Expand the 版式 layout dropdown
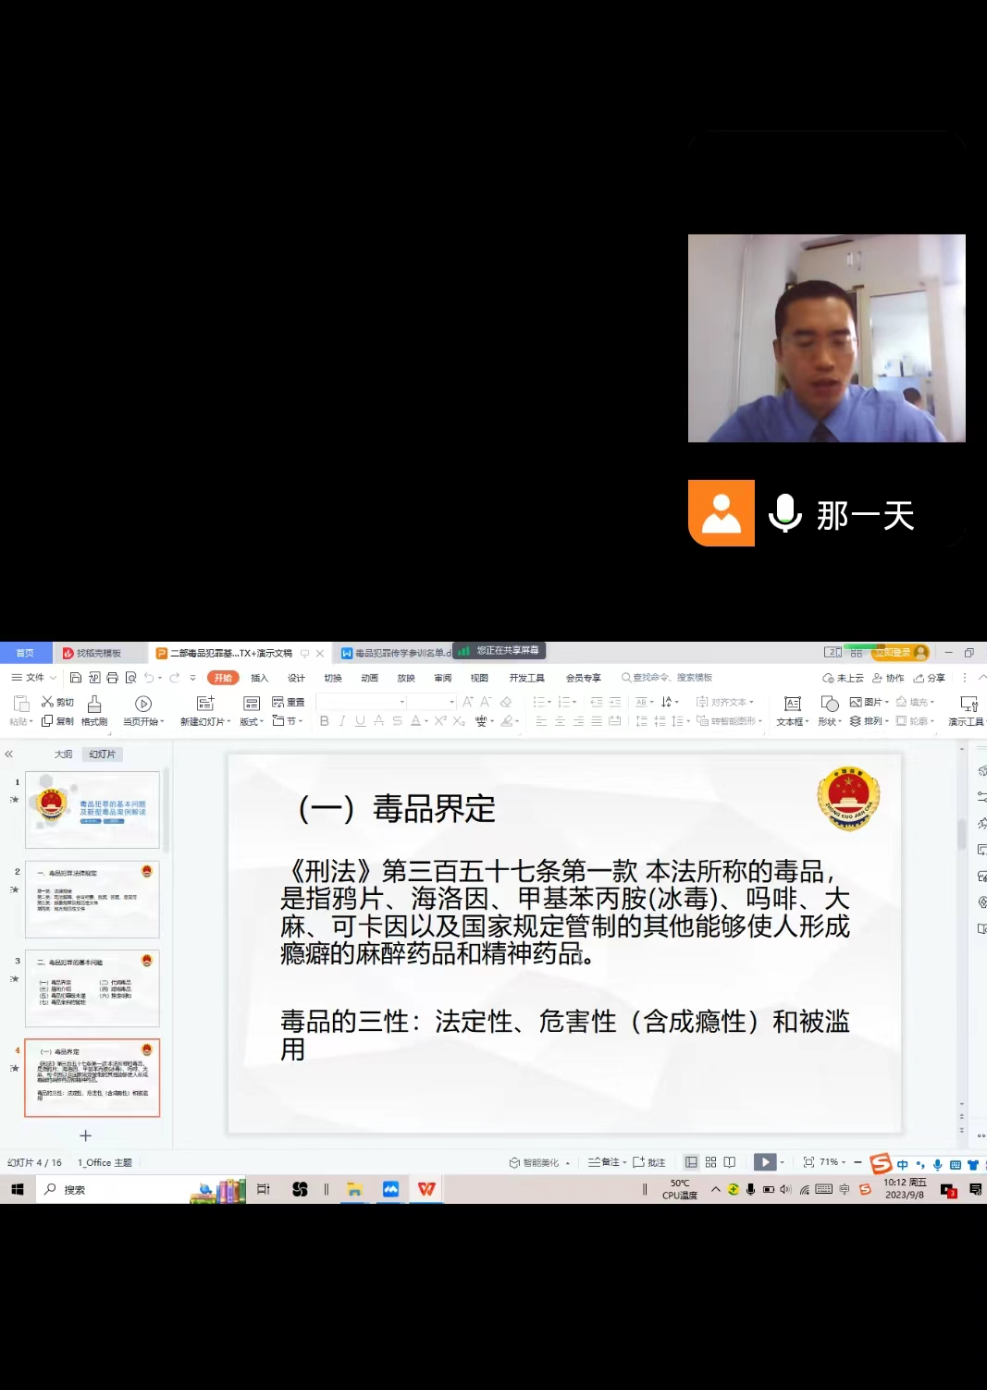The image size is (987, 1390). click(x=250, y=721)
